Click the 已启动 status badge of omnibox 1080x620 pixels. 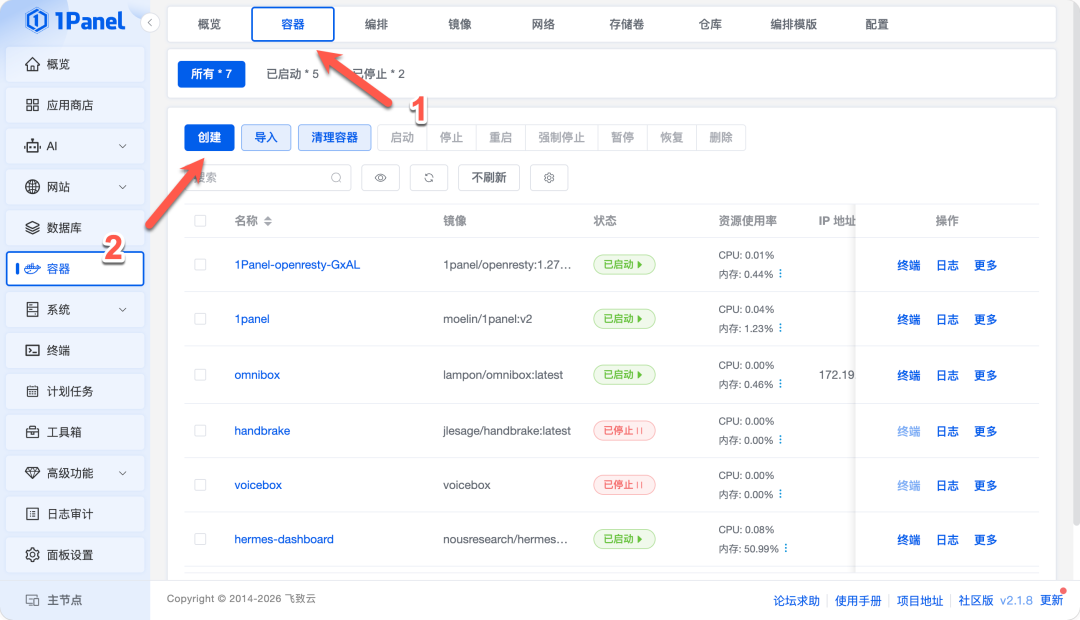624,375
